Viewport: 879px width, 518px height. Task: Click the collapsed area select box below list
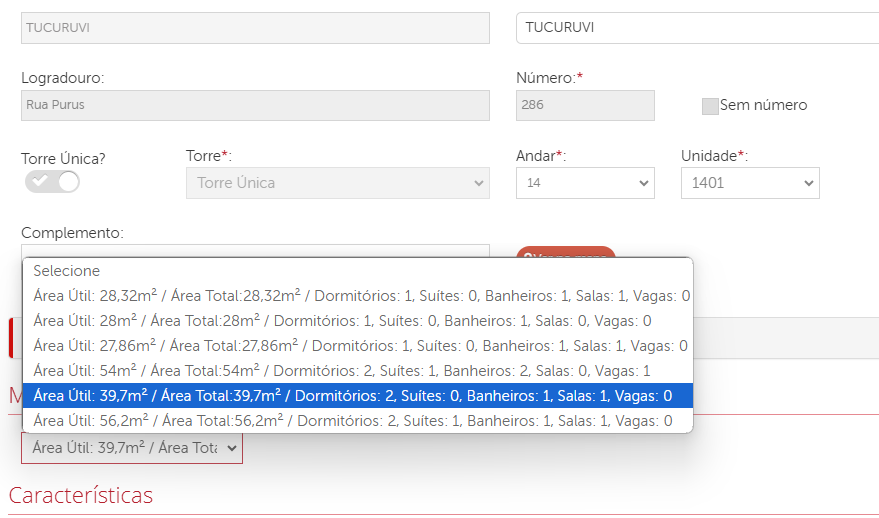click(131, 448)
